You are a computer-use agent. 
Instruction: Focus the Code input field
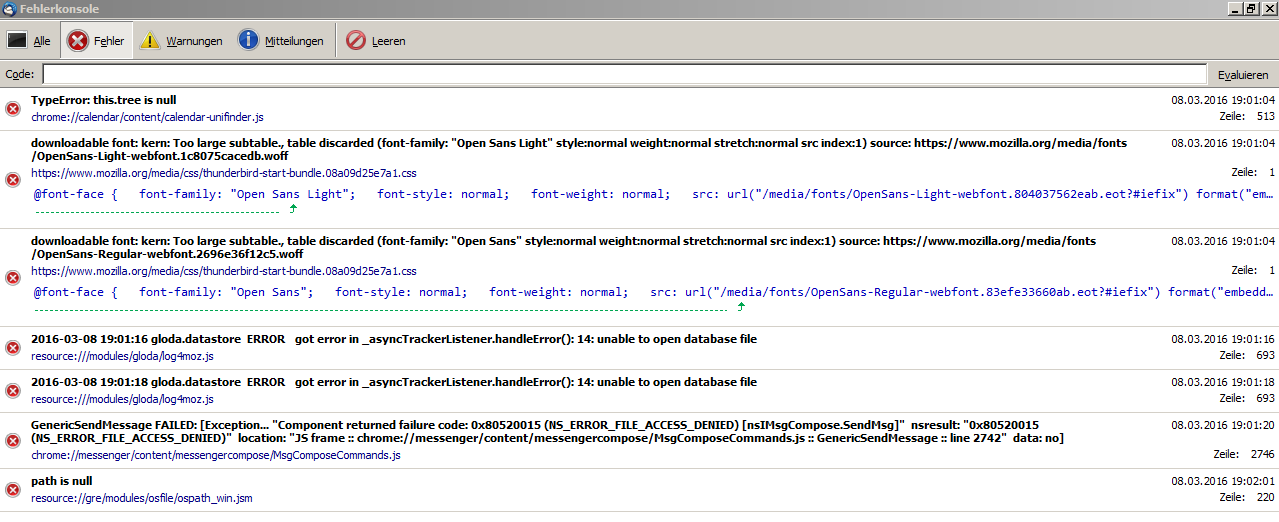(624, 75)
